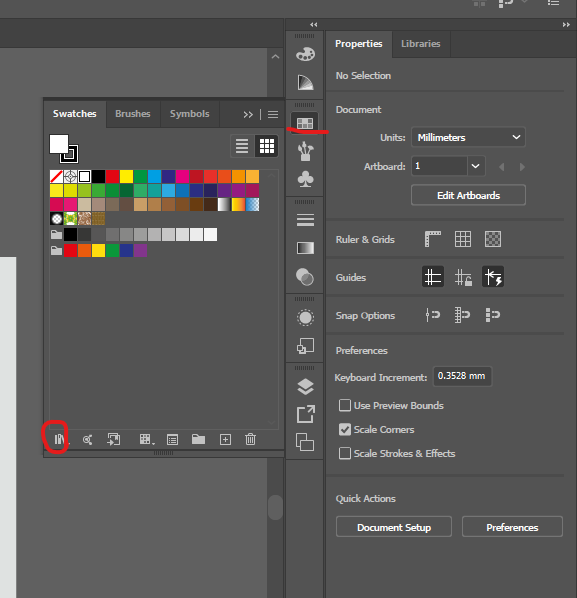The width and height of the screenshot is (577, 598).
Task: Select the Registration swatch
Action: 71,177
